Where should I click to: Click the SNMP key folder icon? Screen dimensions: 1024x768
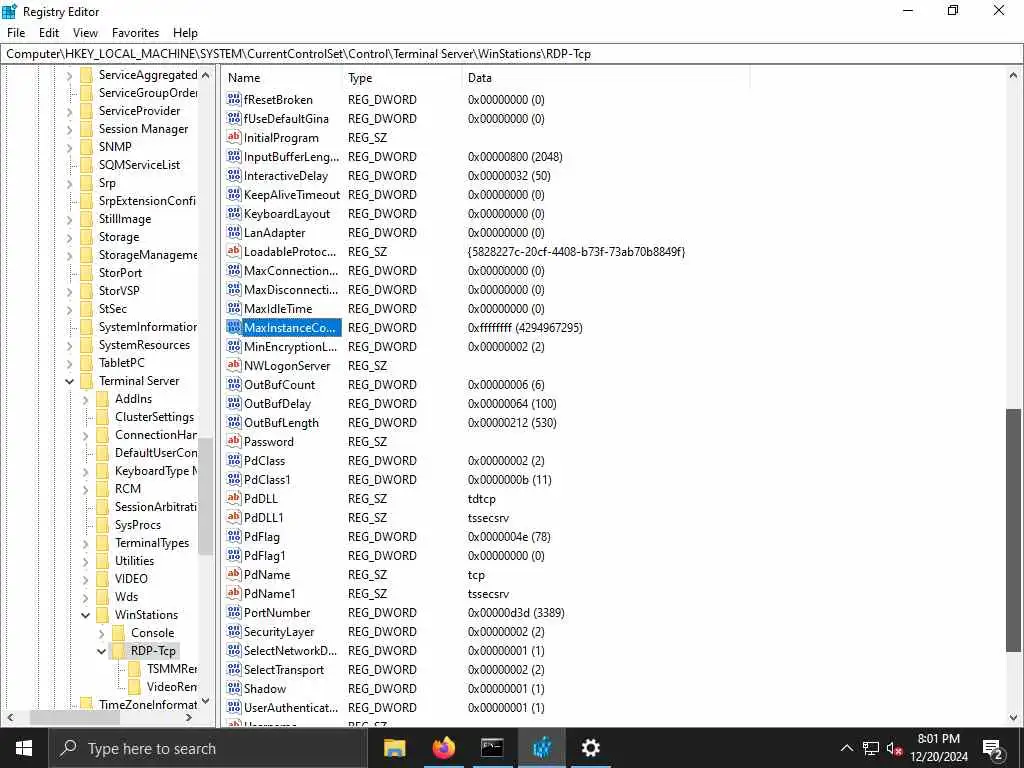[86, 146]
